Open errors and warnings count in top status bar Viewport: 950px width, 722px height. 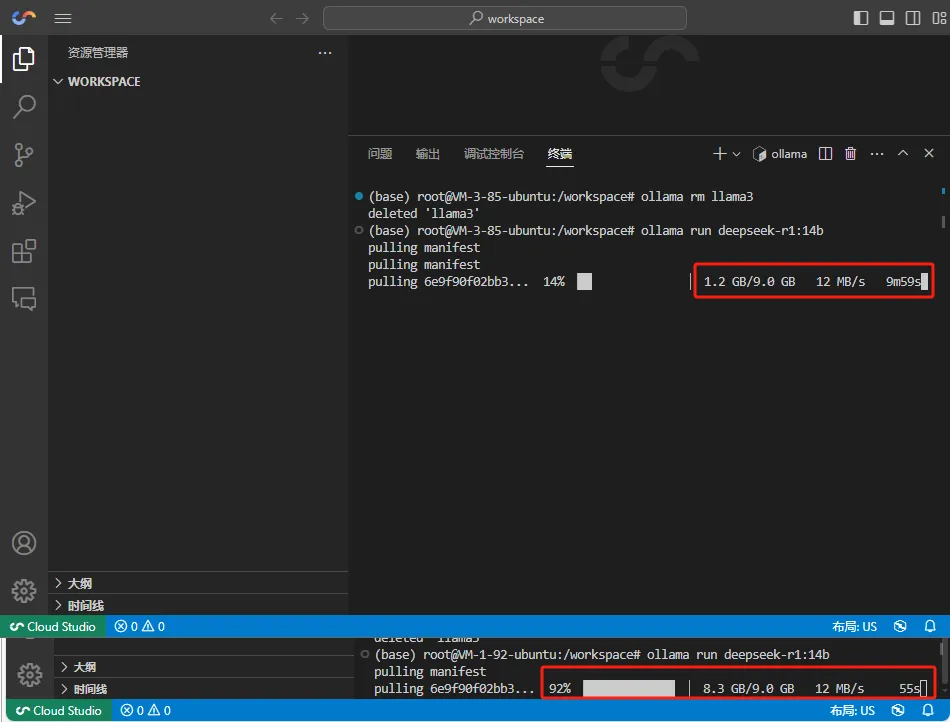click(140, 626)
